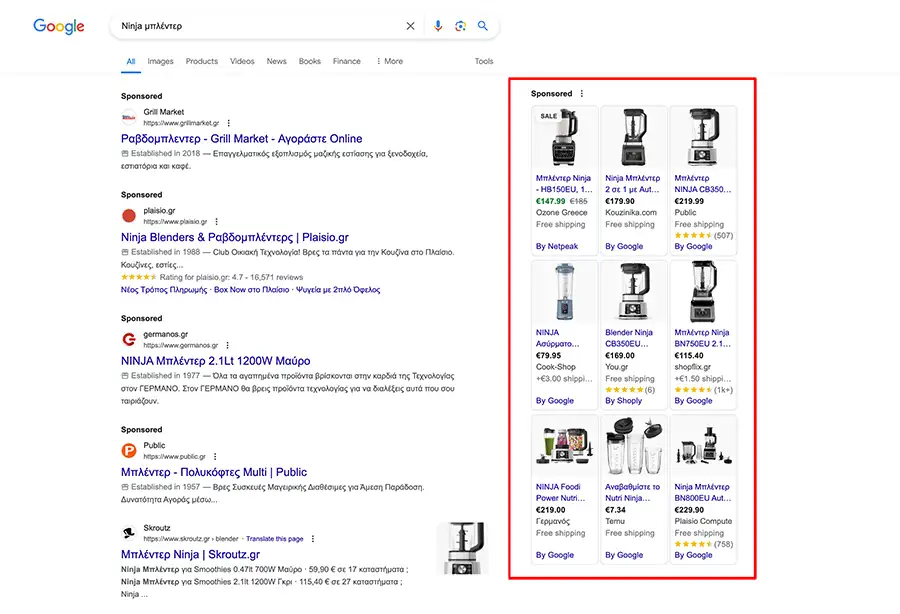
Task: Switch to Products tab
Action: click(201, 61)
